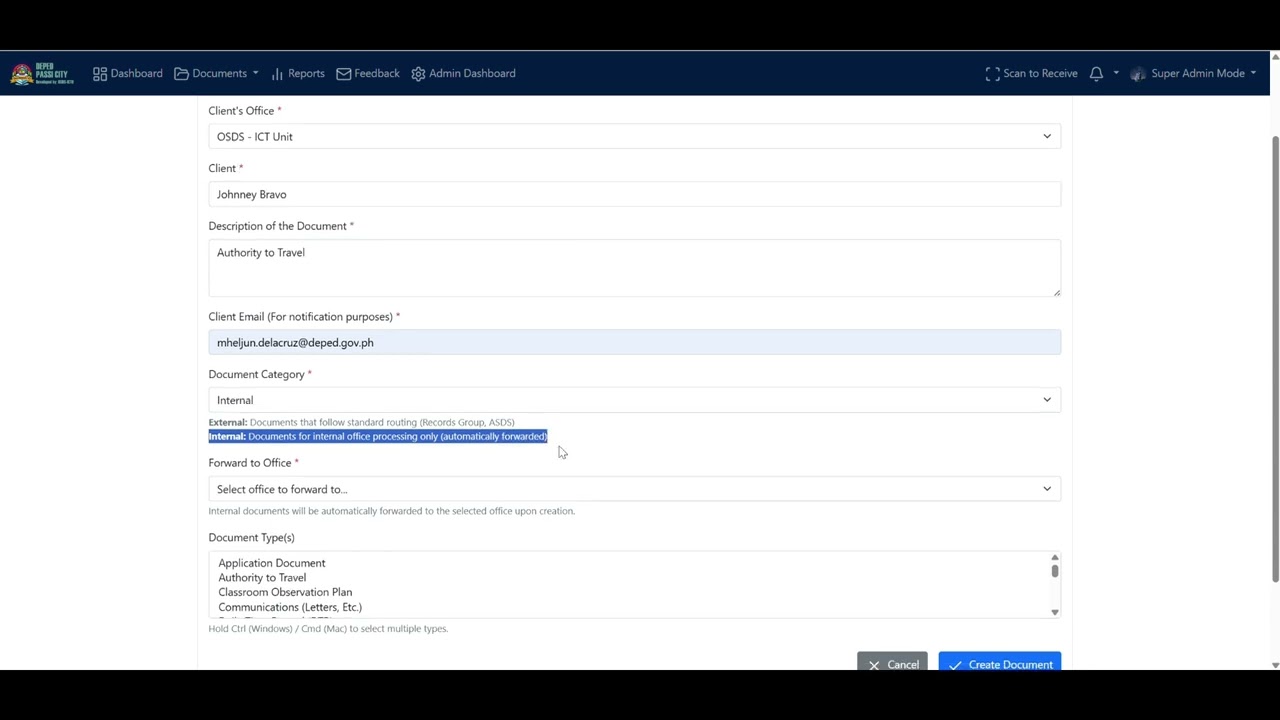Select Scan to Receive option
Image resolution: width=1280 pixels, height=720 pixels.
(1031, 73)
